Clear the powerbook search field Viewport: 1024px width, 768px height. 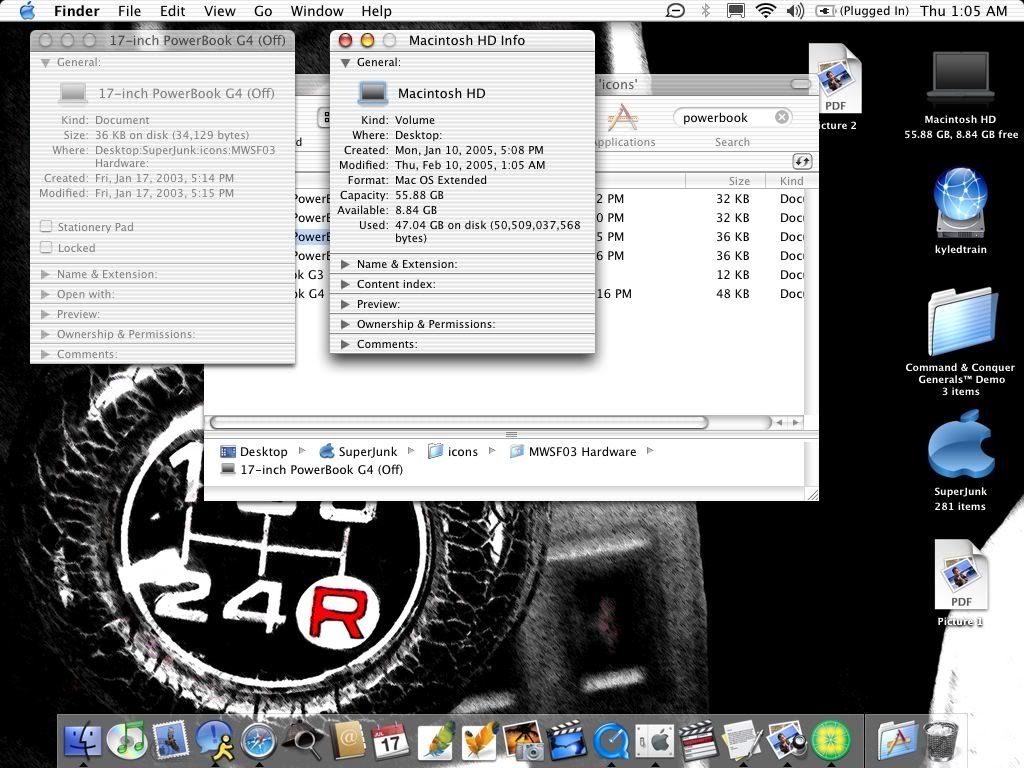pos(782,117)
